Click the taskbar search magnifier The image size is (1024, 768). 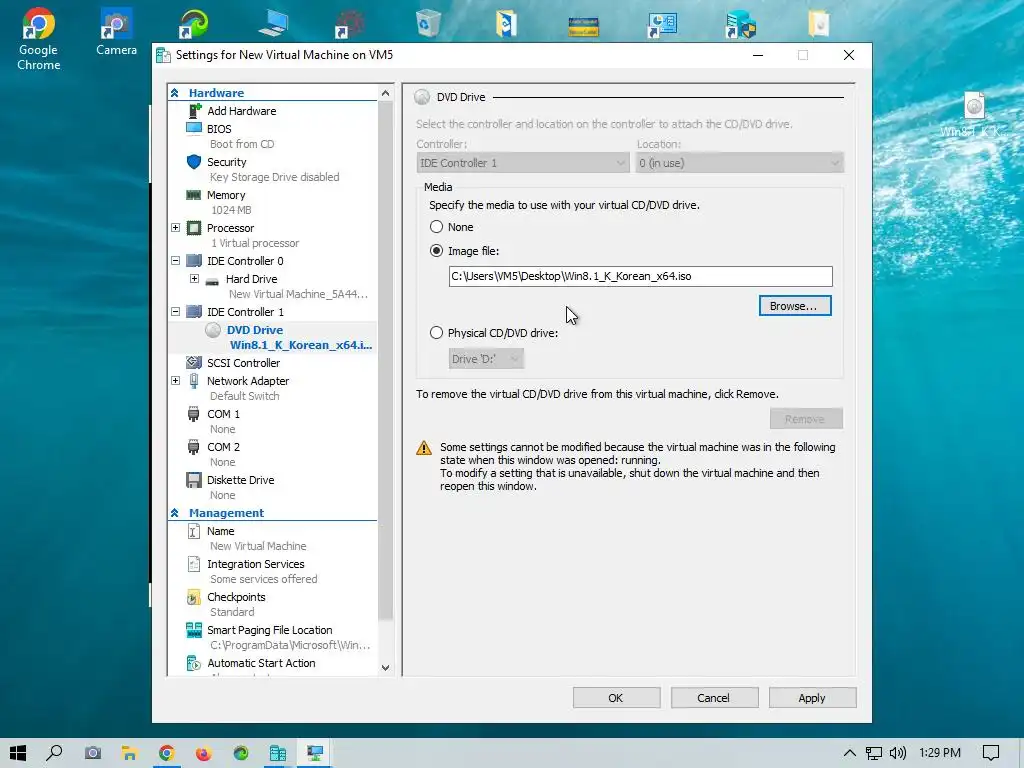55,753
